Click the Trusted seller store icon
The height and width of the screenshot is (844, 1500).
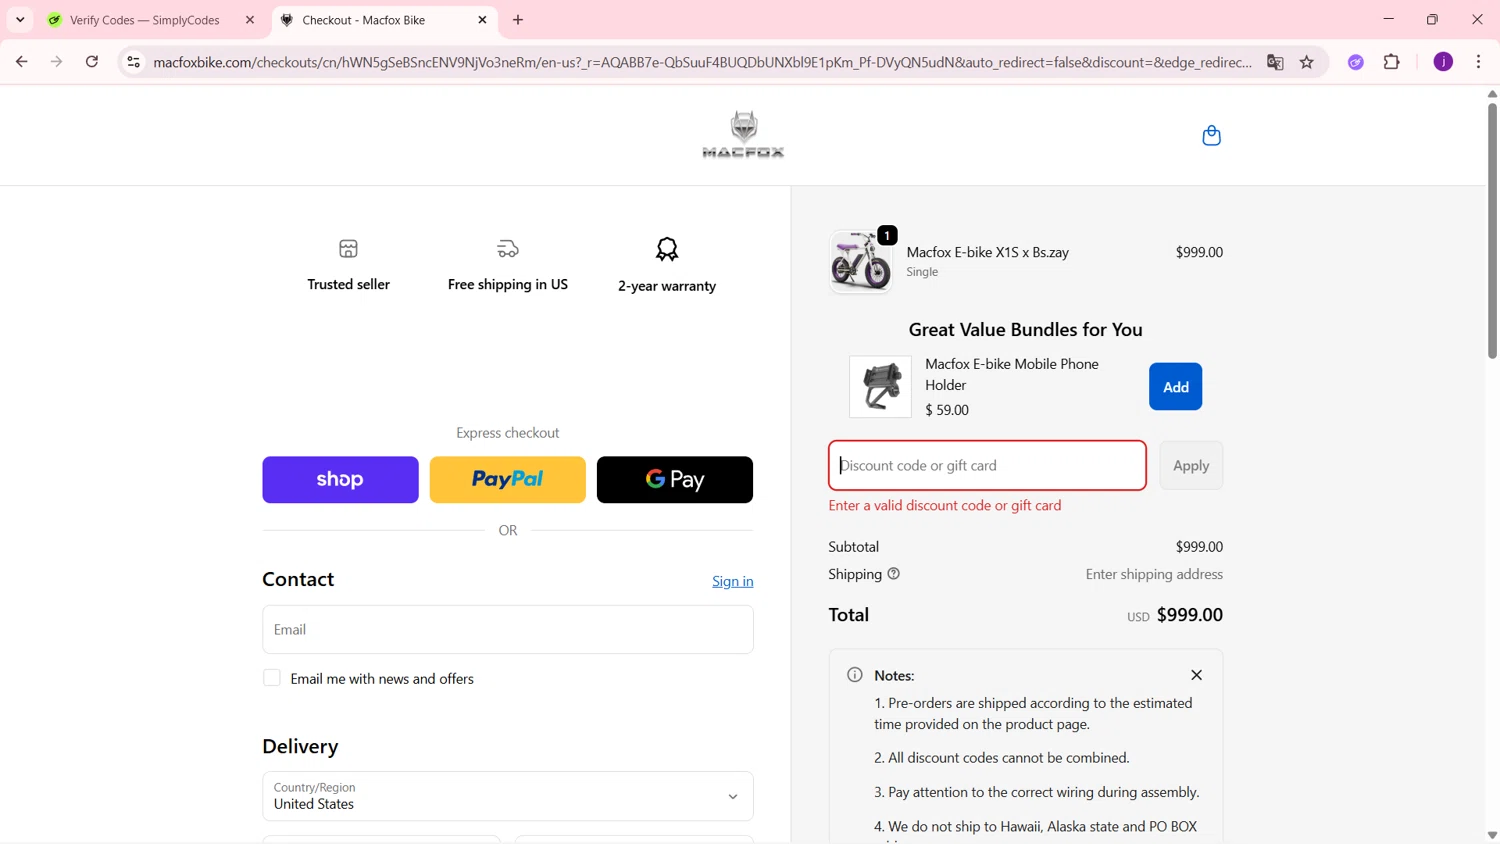pos(348,248)
